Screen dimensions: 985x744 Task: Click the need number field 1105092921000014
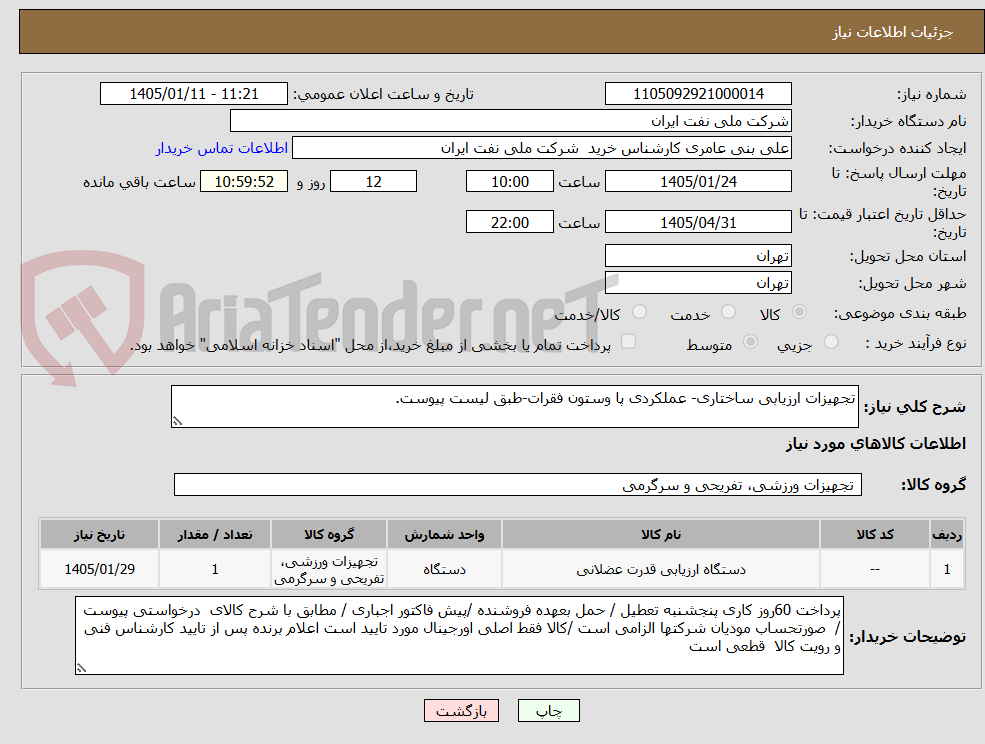point(698,94)
